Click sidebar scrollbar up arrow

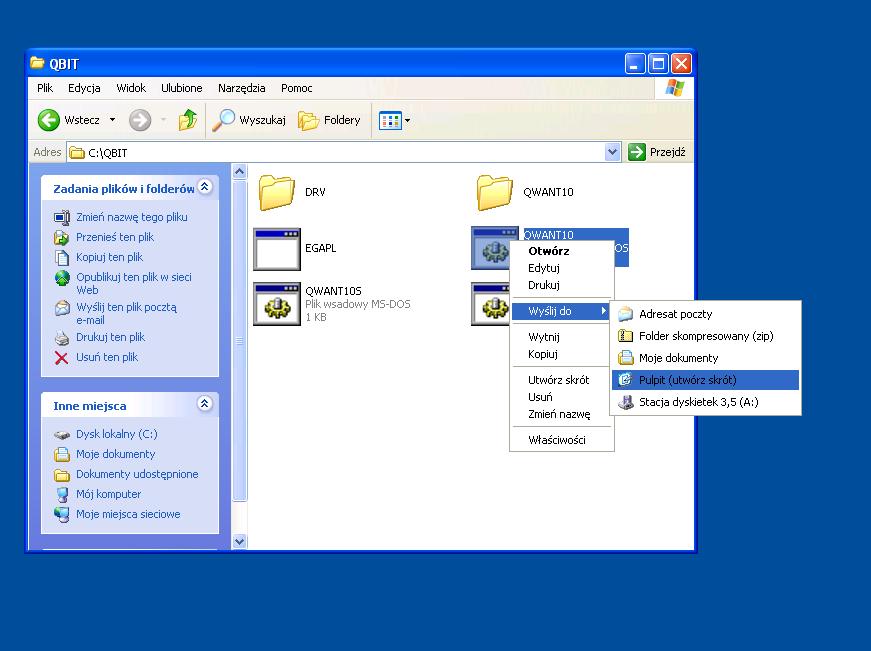(x=239, y=172)
